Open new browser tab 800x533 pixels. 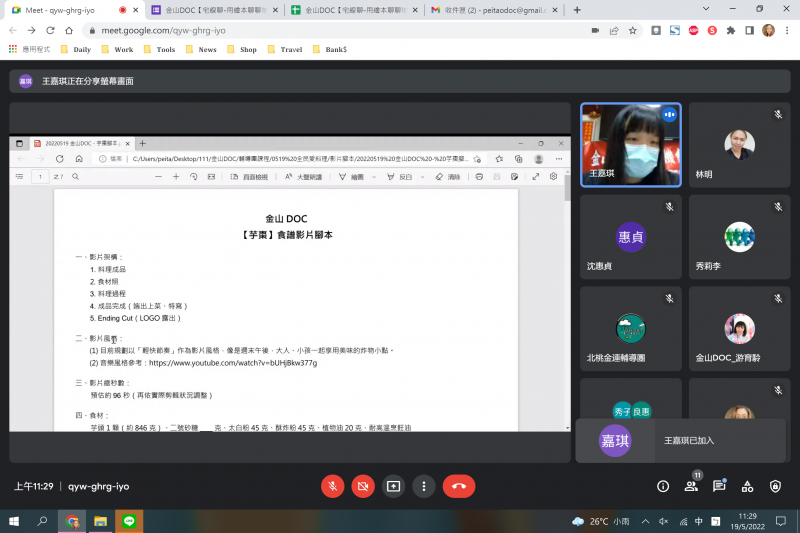click(x=577, y=10)
